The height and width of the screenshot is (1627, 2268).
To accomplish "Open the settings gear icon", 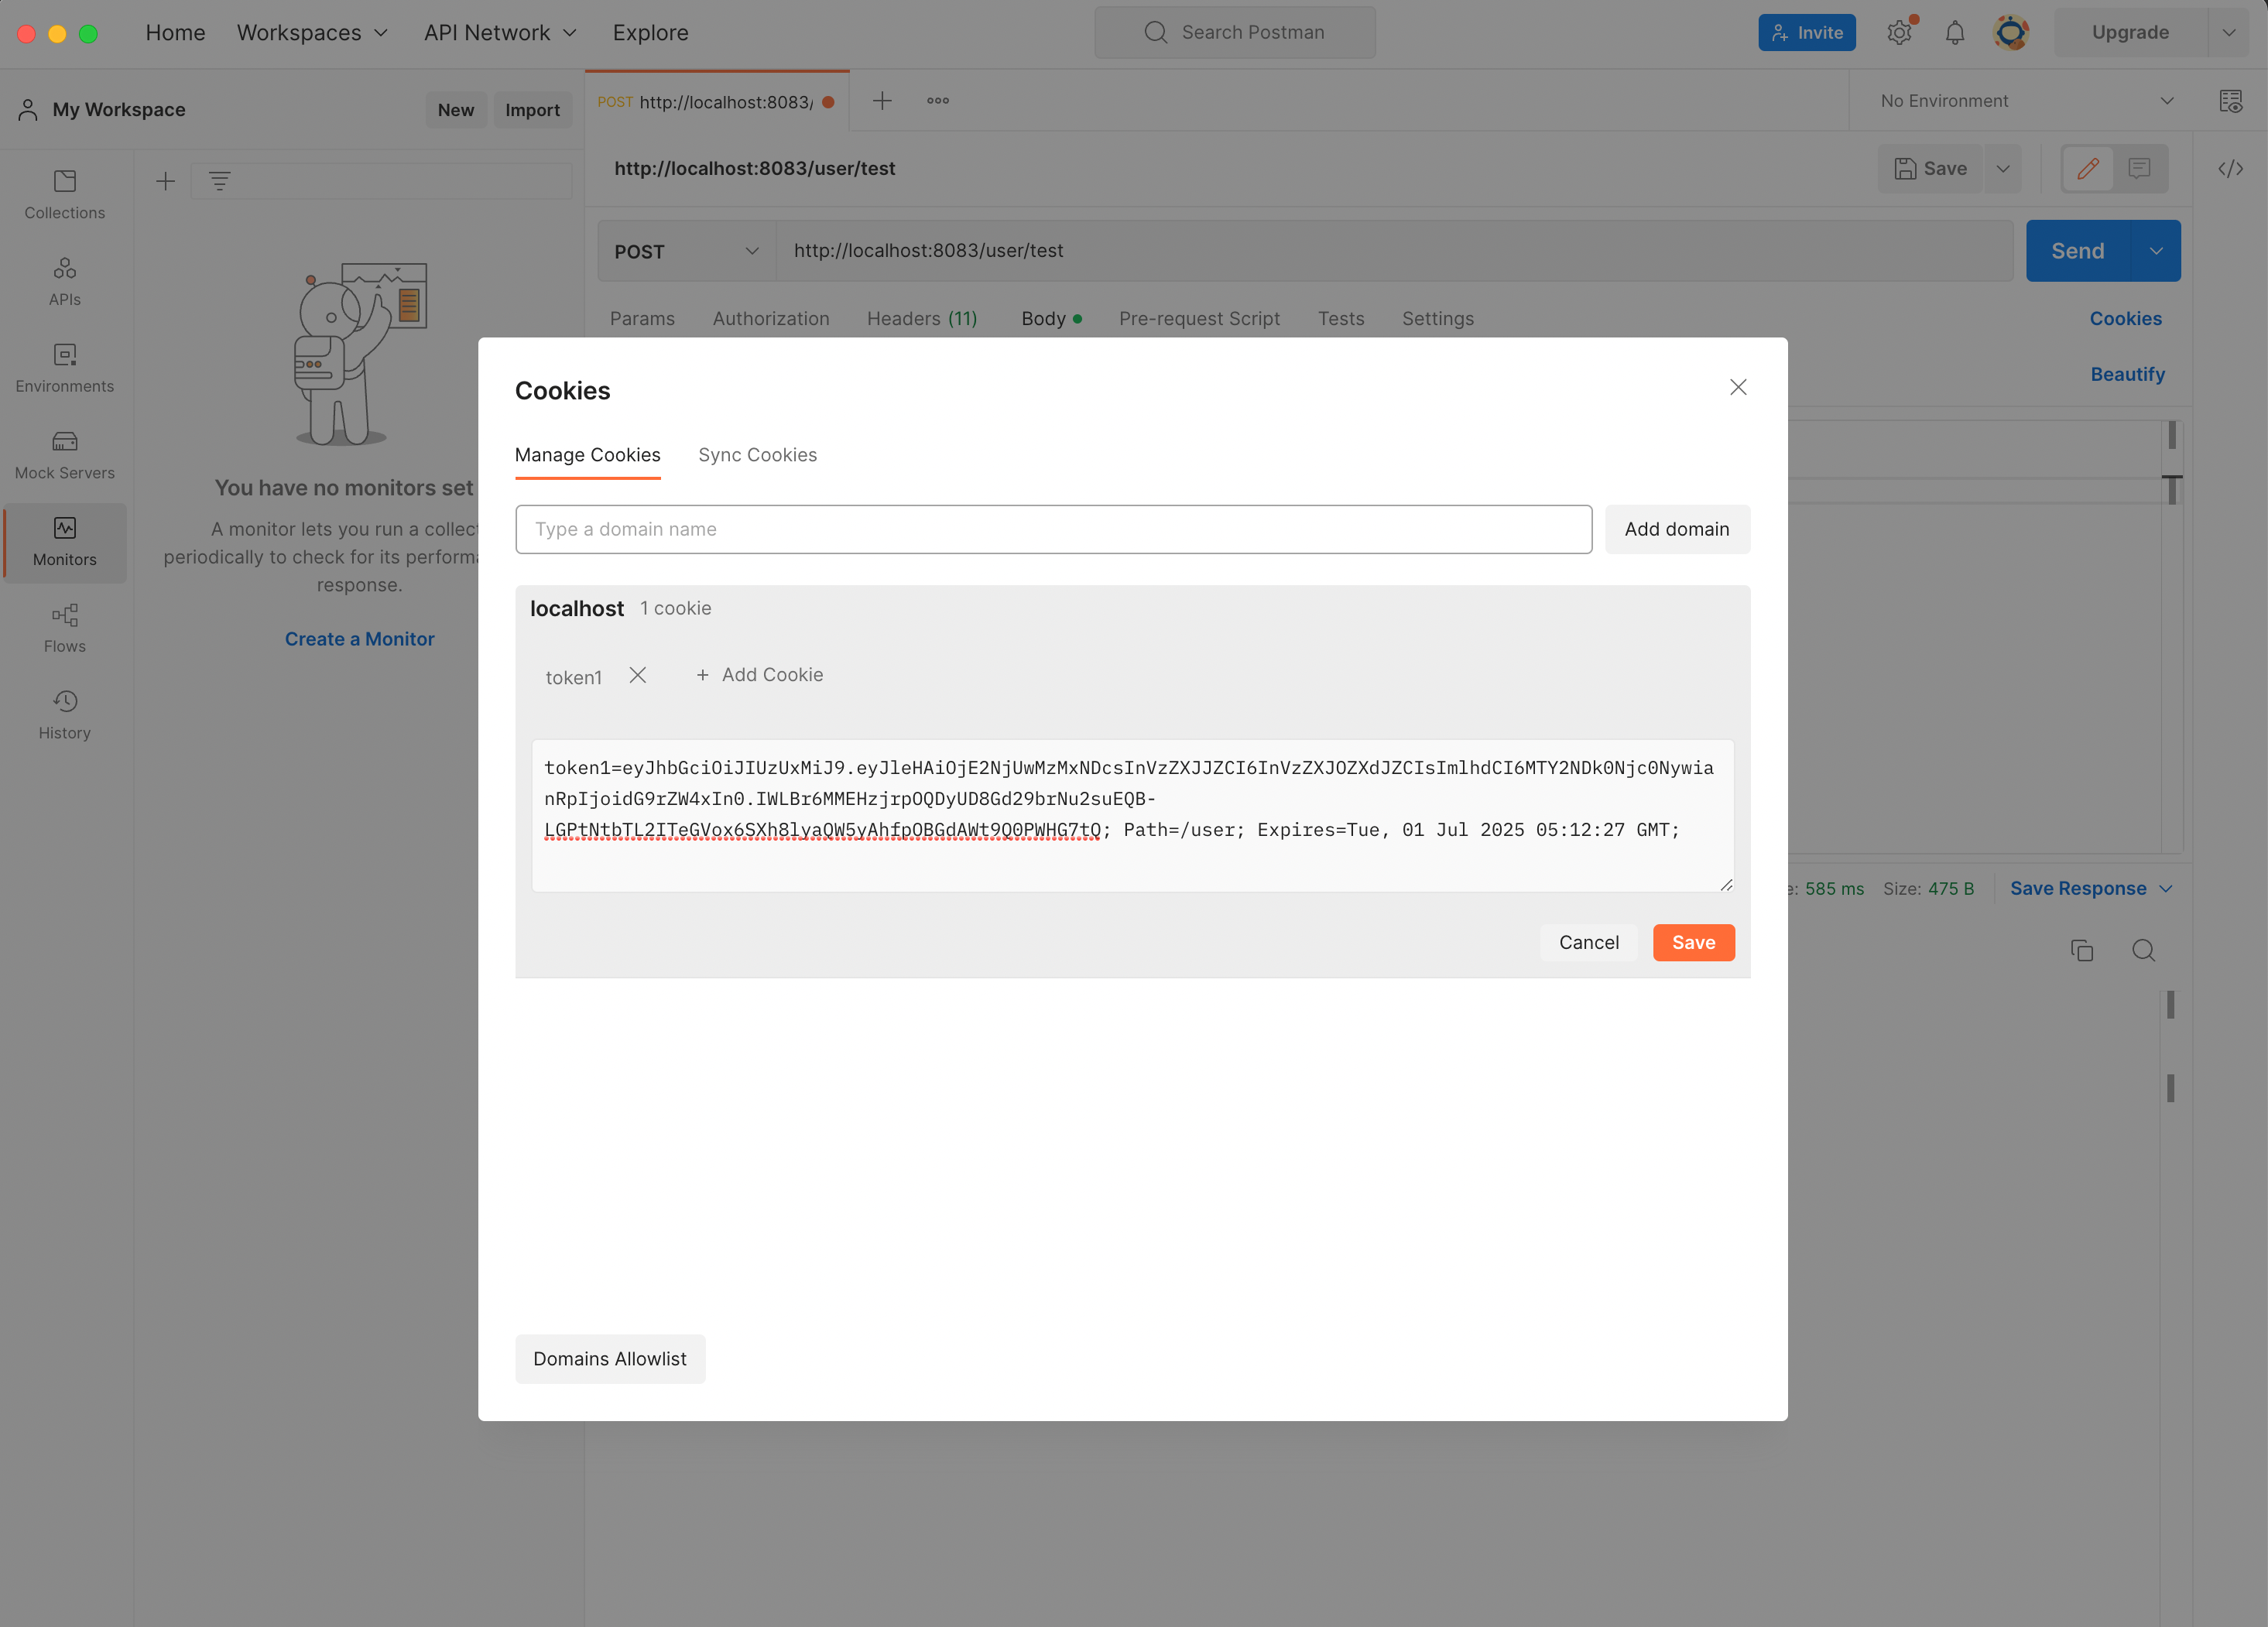I will pyautogui.click(x=1899, y=33).
